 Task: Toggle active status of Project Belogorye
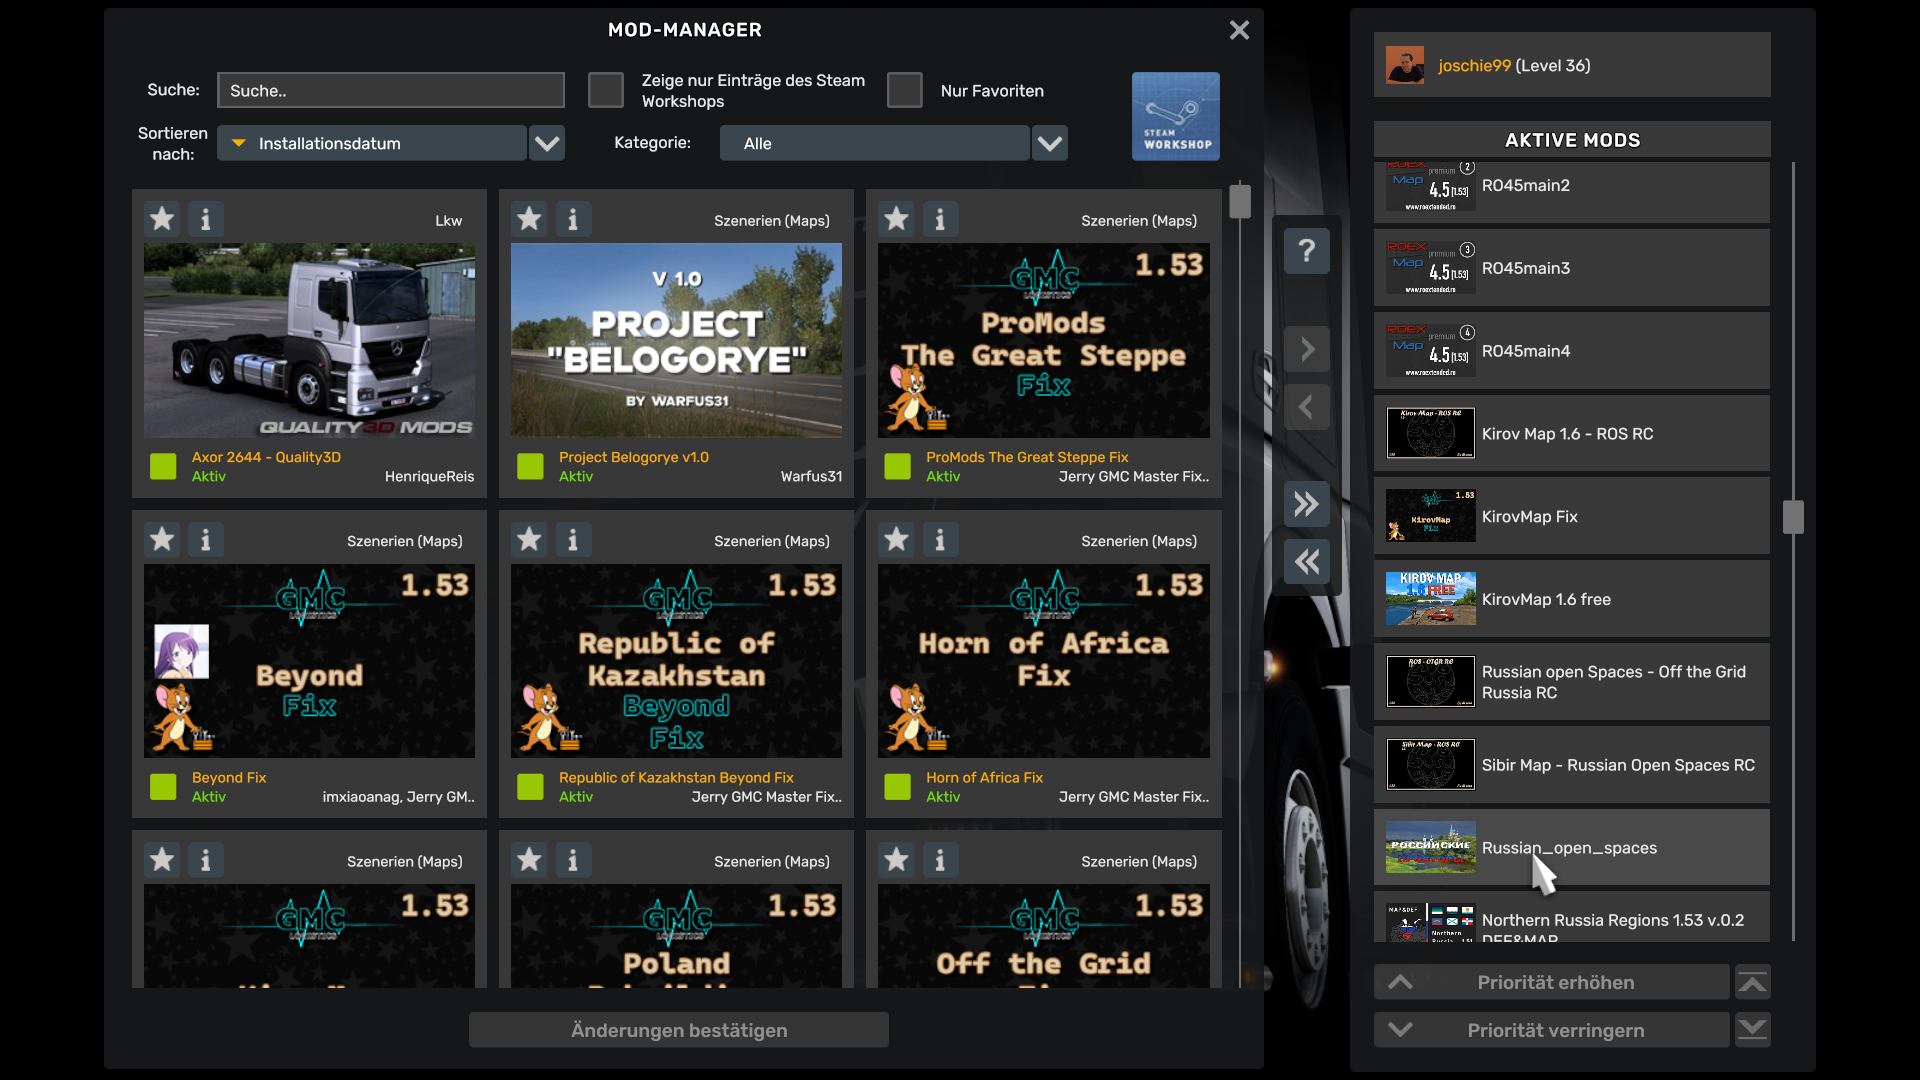tap(530, 466)
